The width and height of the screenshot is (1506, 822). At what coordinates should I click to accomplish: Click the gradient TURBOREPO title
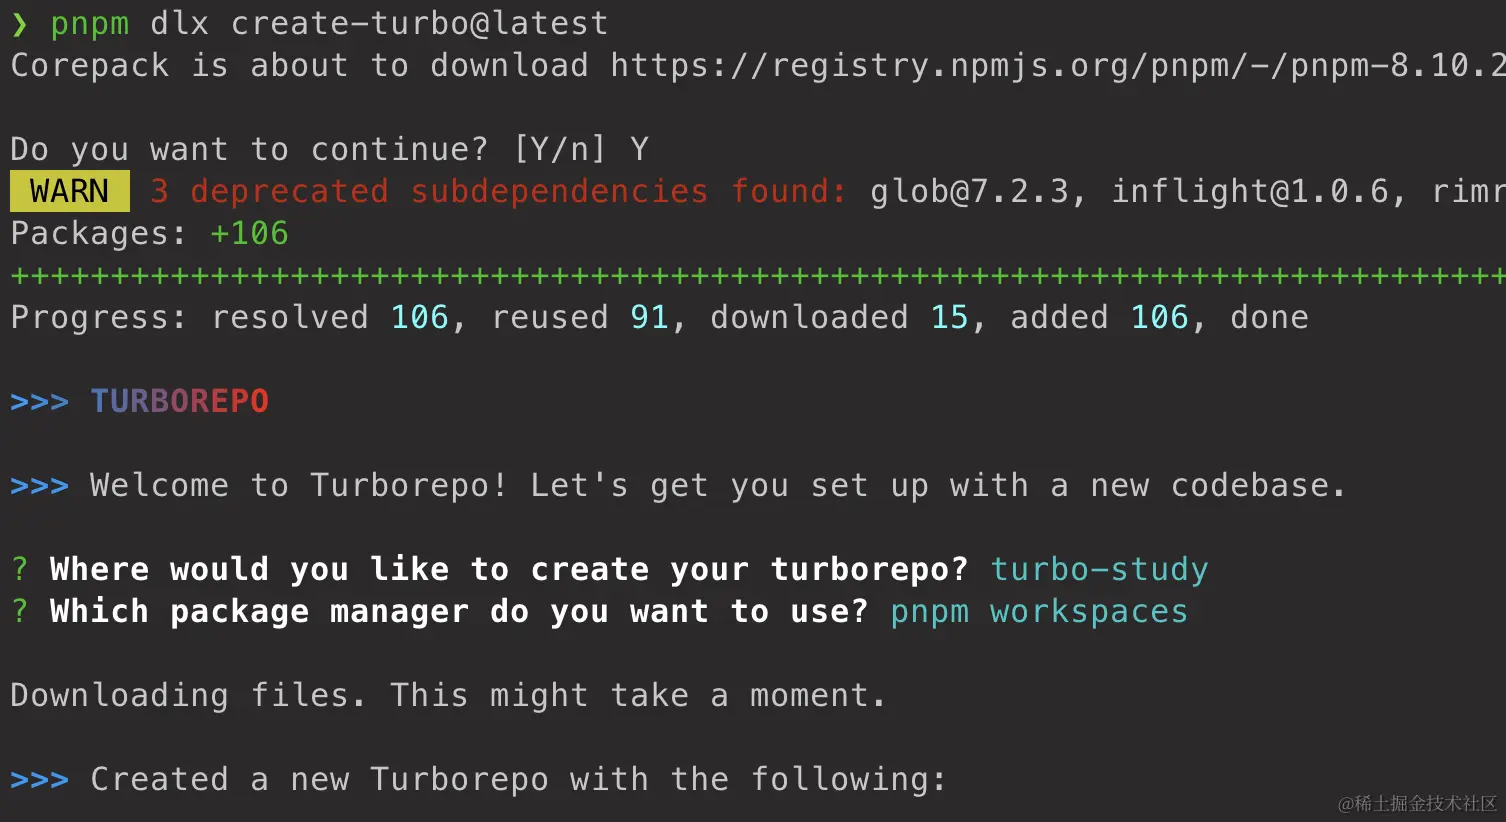tap(180, 401)
